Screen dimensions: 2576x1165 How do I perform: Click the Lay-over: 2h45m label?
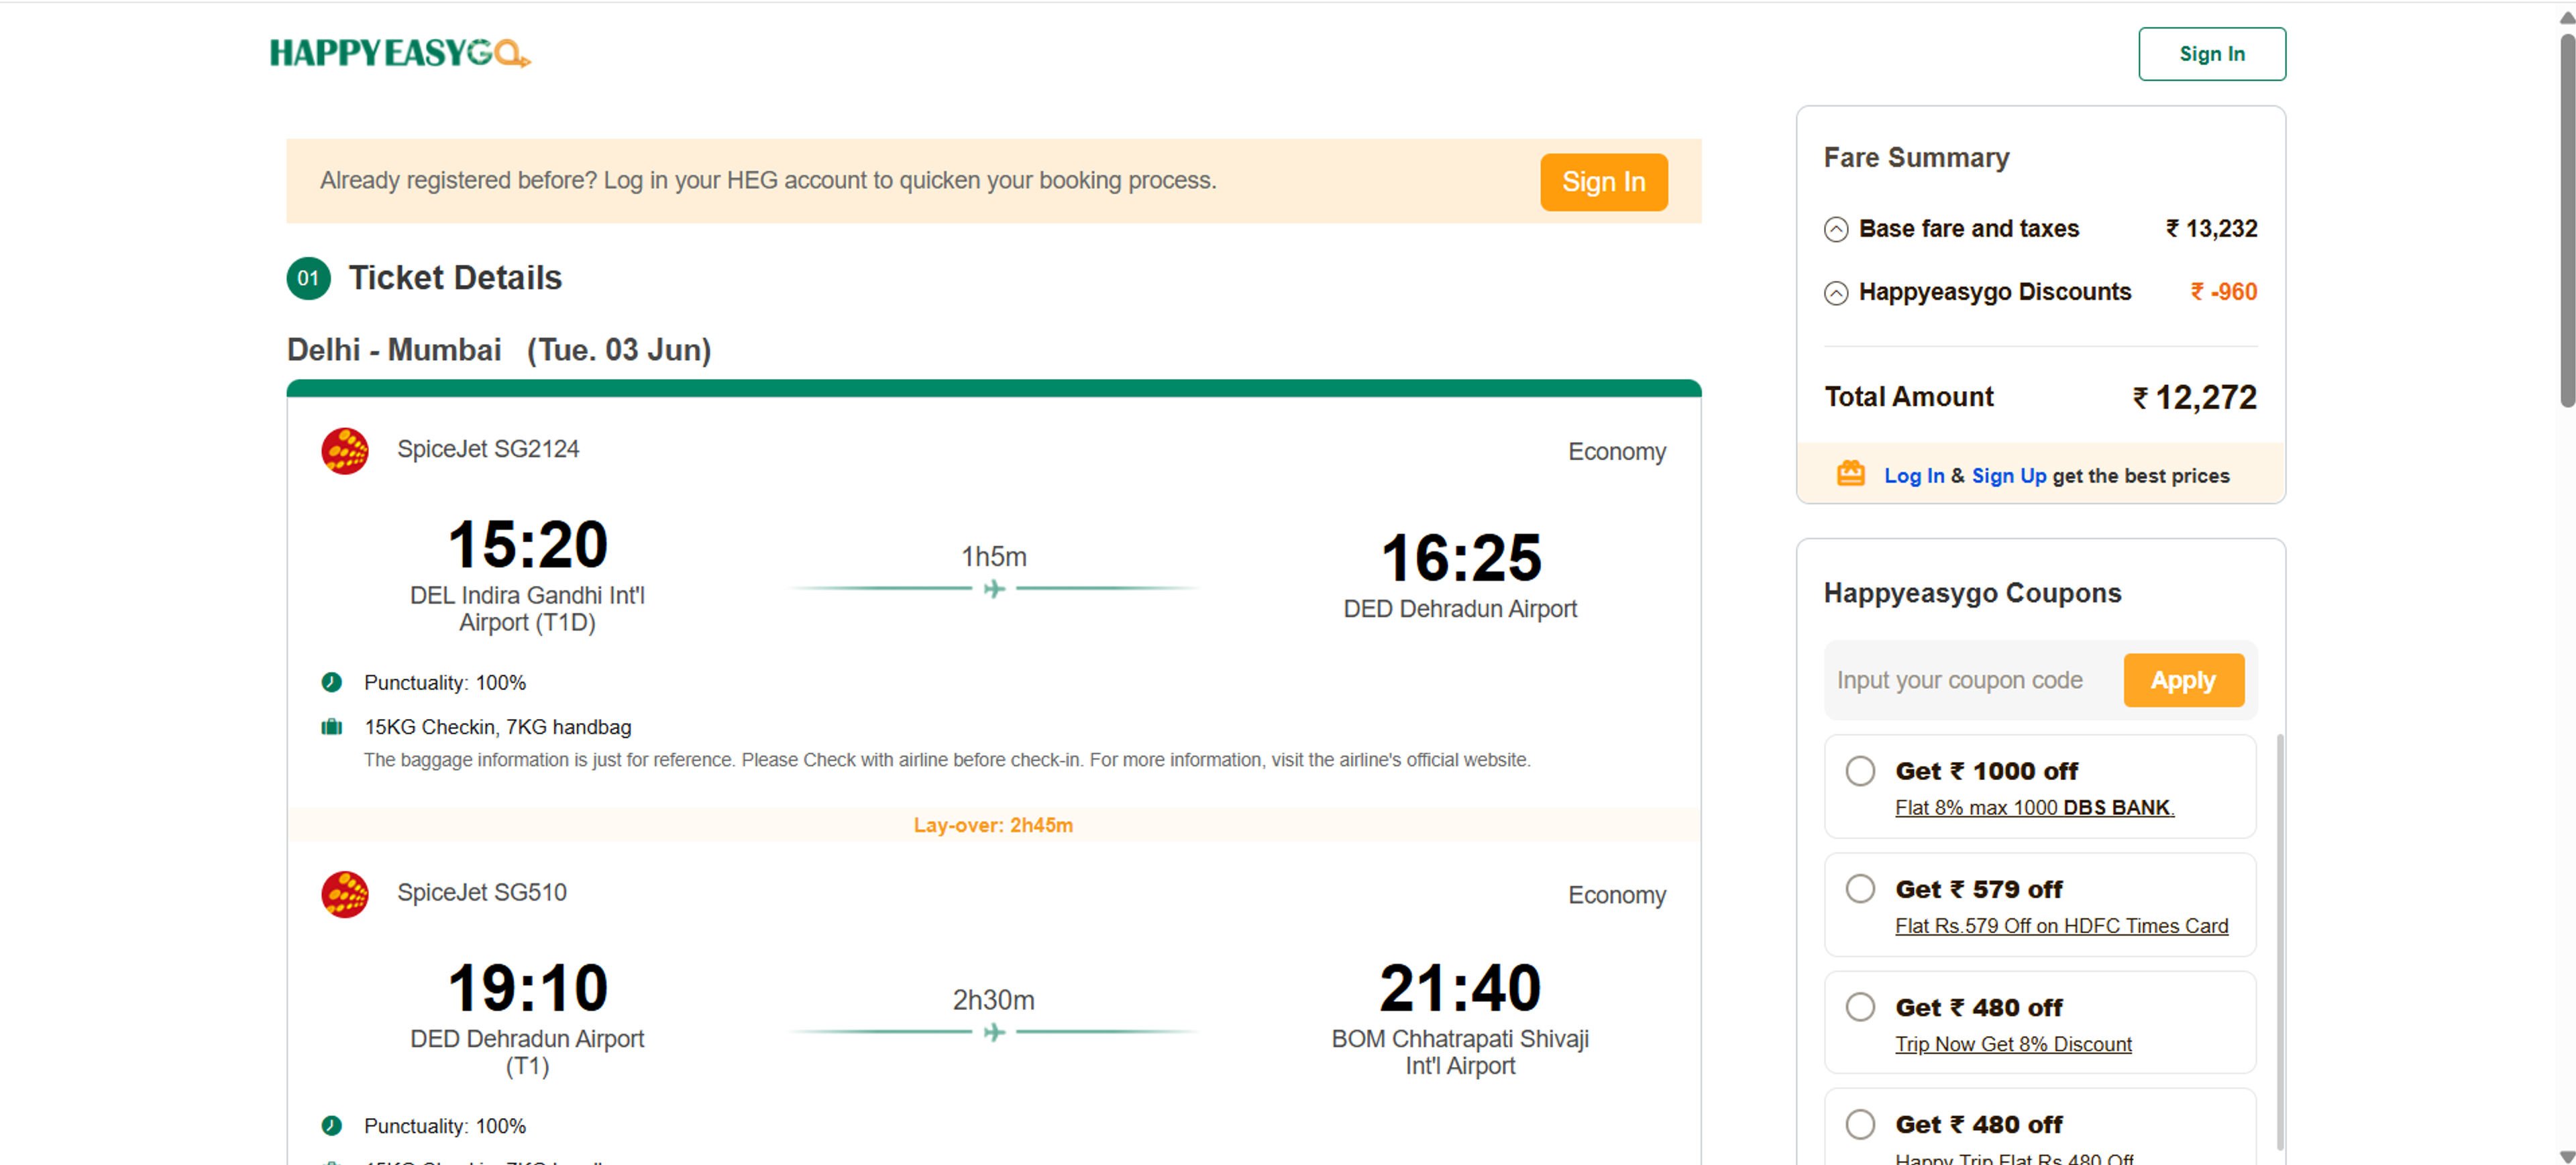coord(993,825)
